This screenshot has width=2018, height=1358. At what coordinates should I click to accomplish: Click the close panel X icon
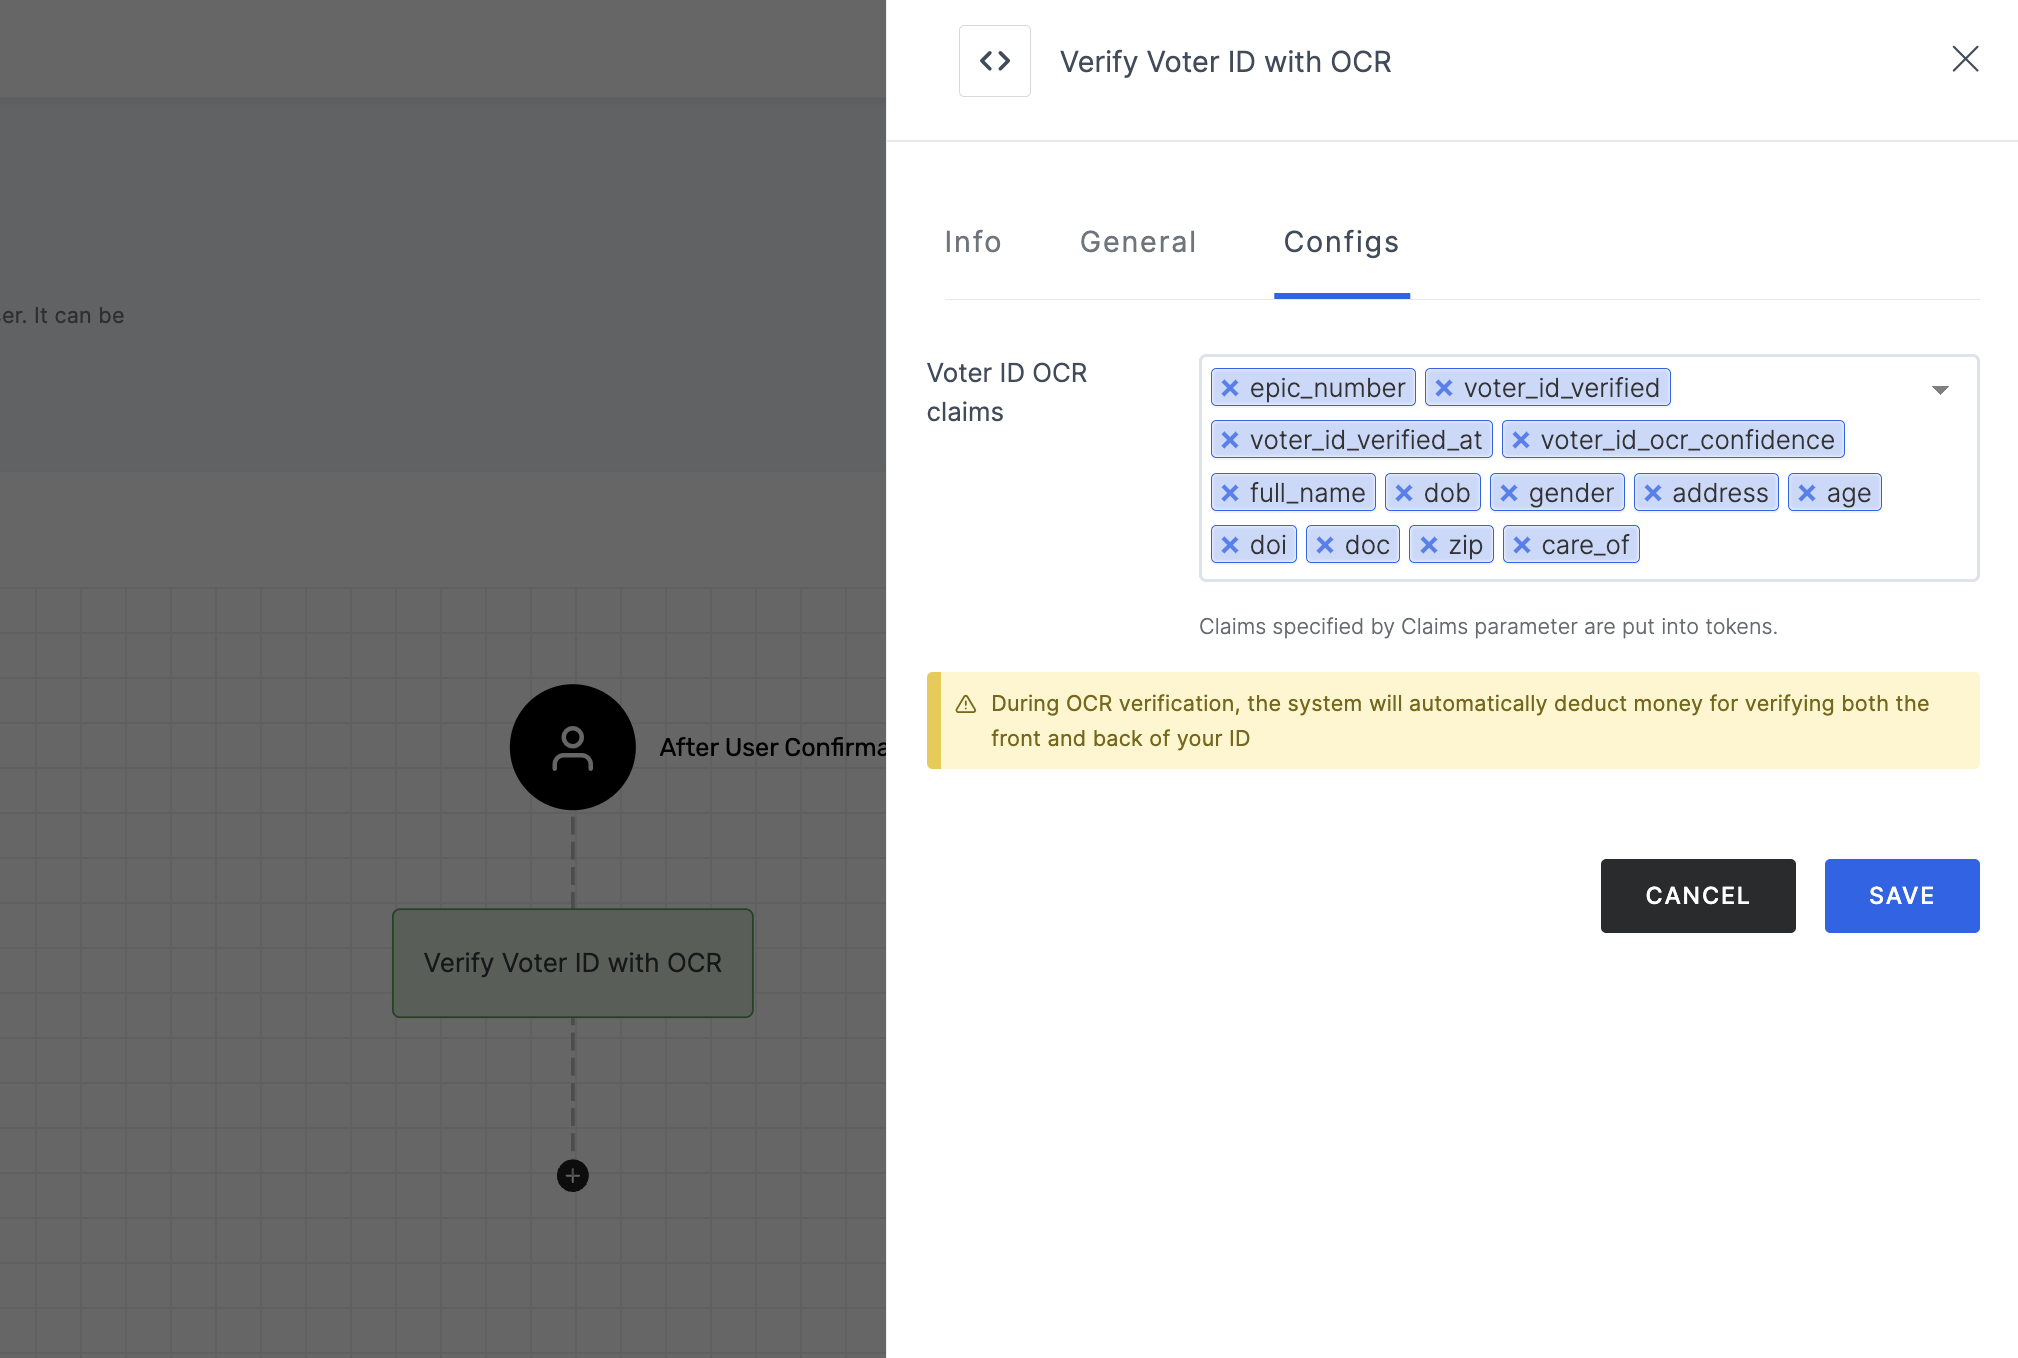(x=1965, y=58)
